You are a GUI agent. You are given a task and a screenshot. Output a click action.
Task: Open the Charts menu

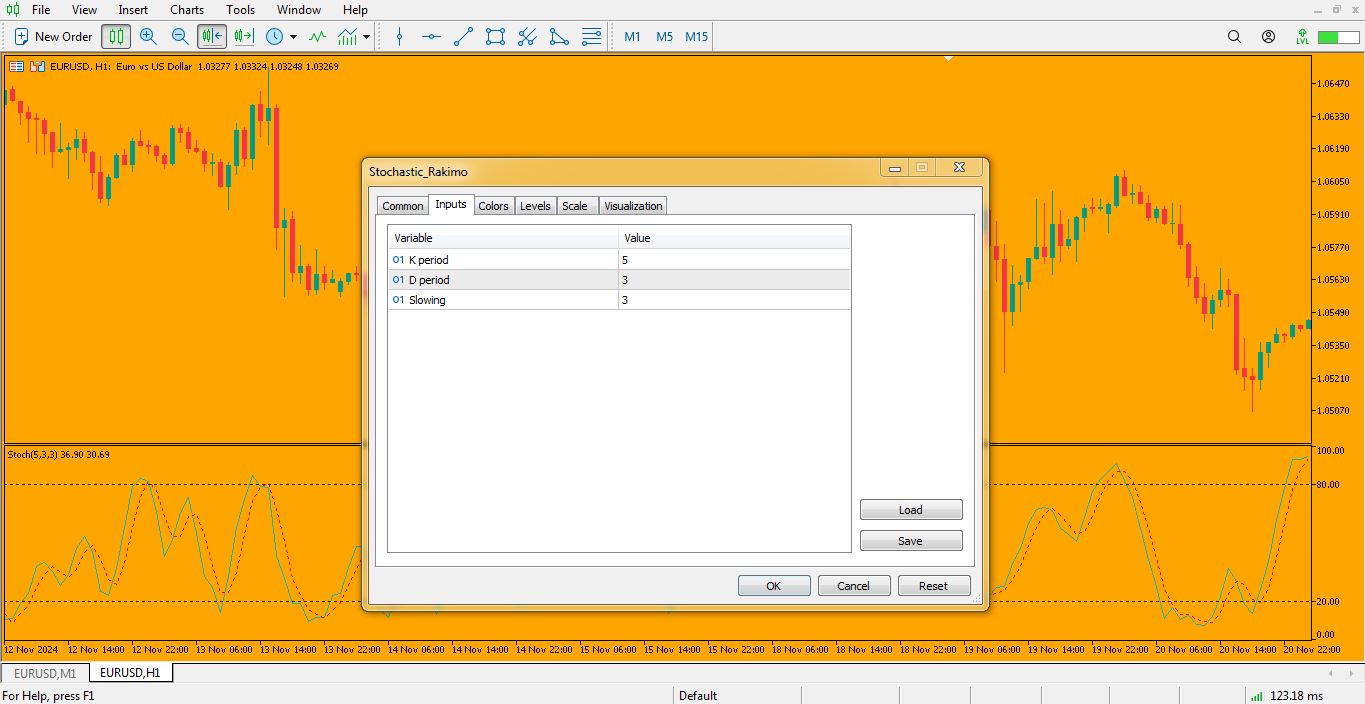pyautogui.click(x=187, y=10)
